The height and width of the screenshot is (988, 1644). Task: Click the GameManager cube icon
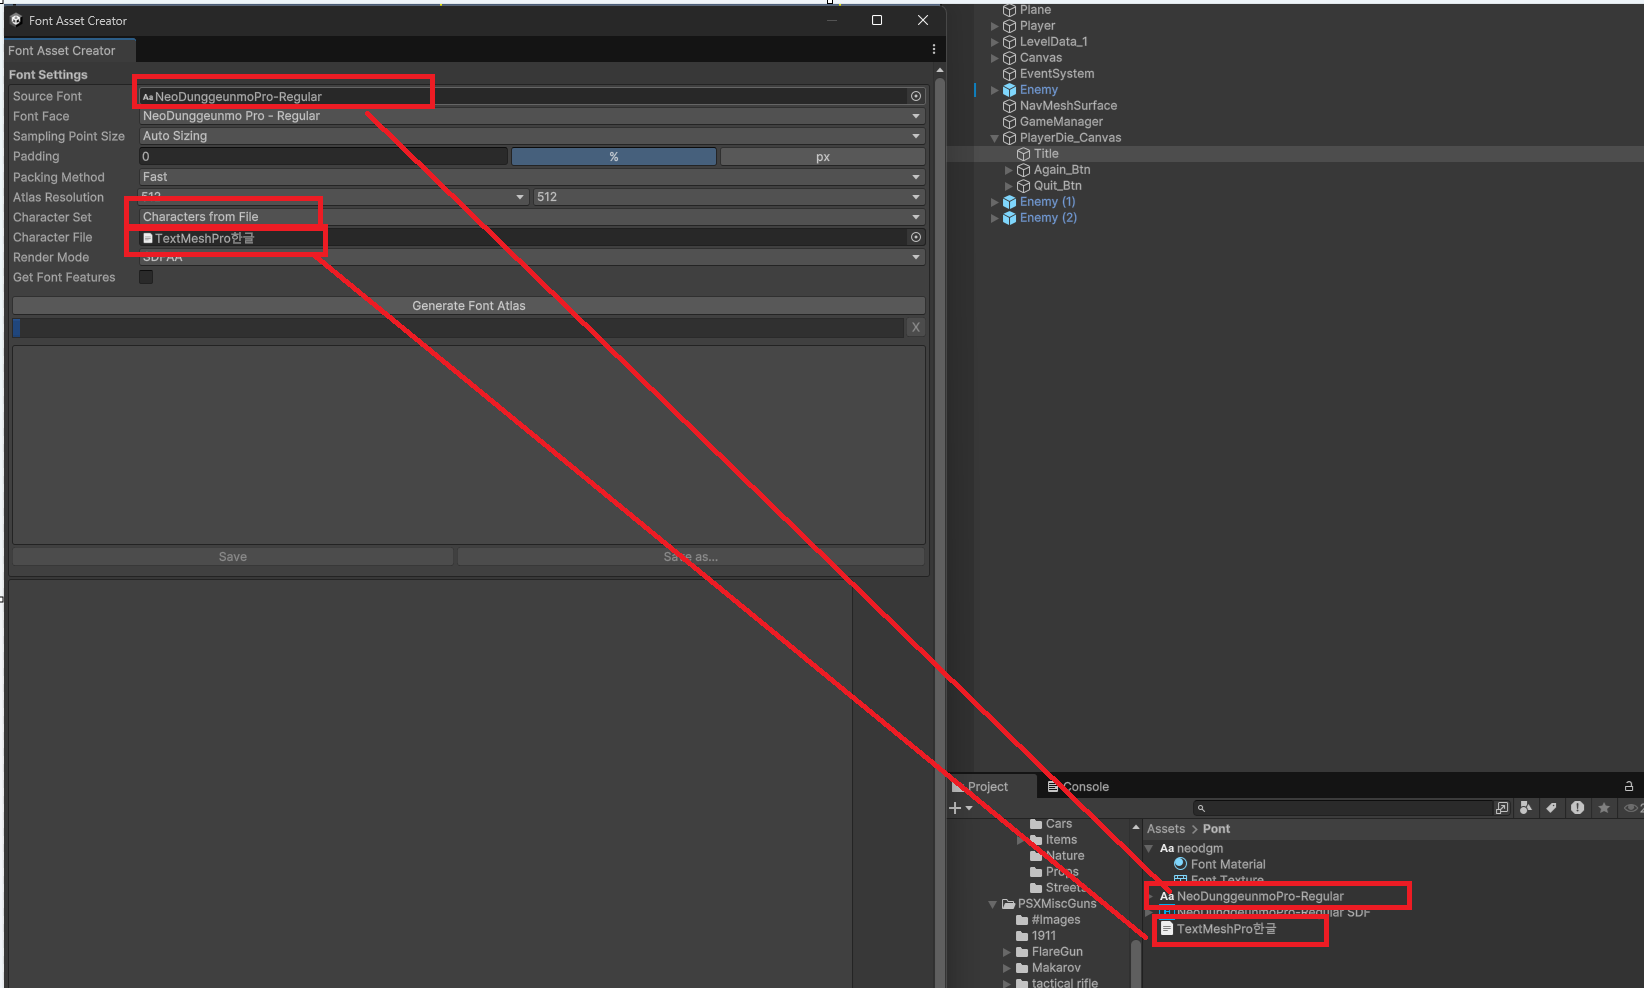pos(1009,122)
